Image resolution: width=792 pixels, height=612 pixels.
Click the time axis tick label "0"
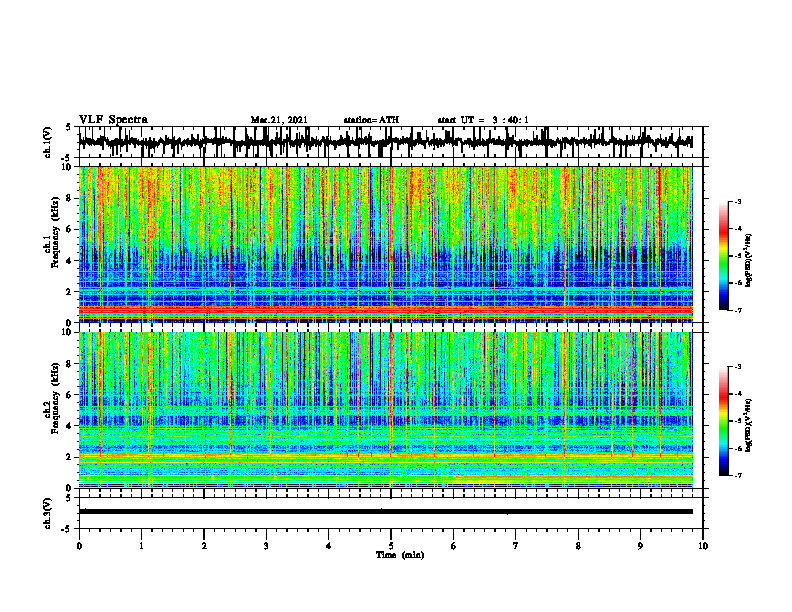[79, 546]
